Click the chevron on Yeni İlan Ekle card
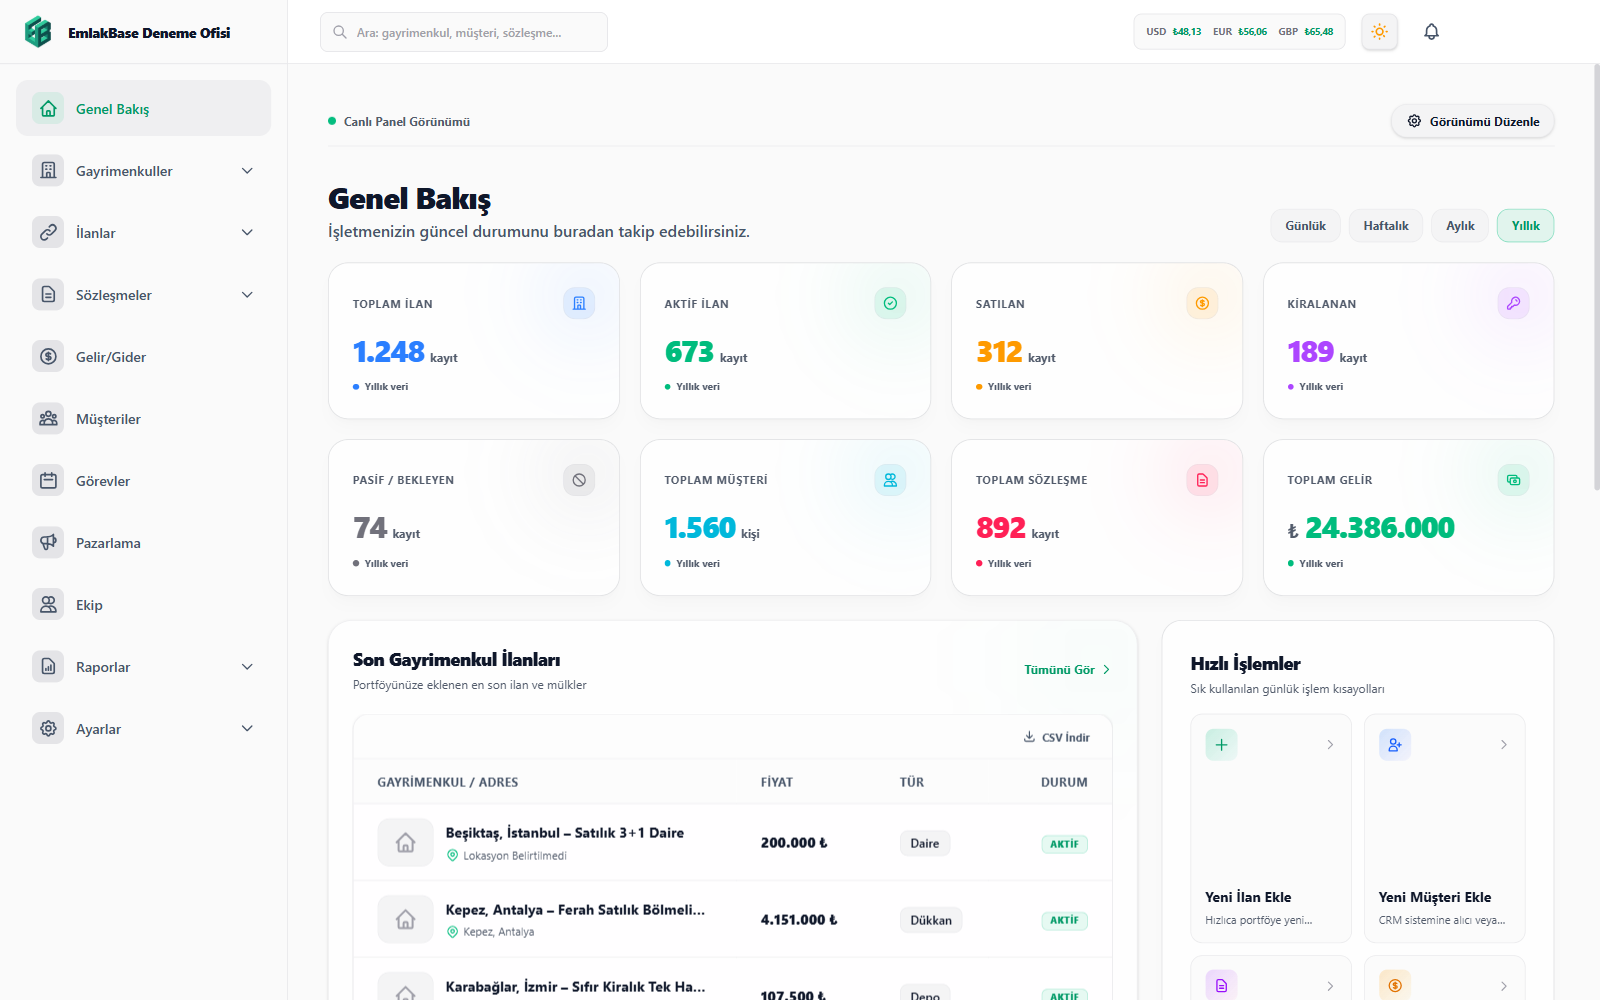 click(1330, 745)
